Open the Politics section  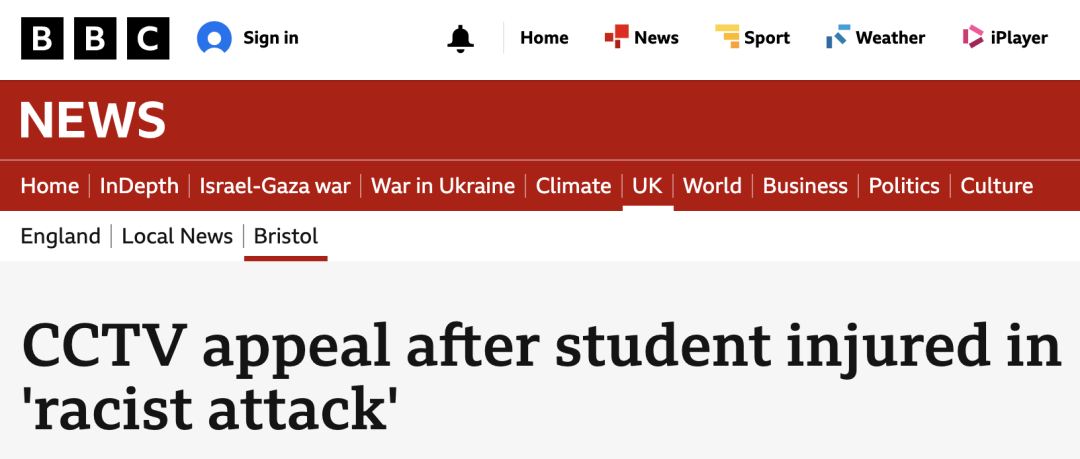pos(904,186)
